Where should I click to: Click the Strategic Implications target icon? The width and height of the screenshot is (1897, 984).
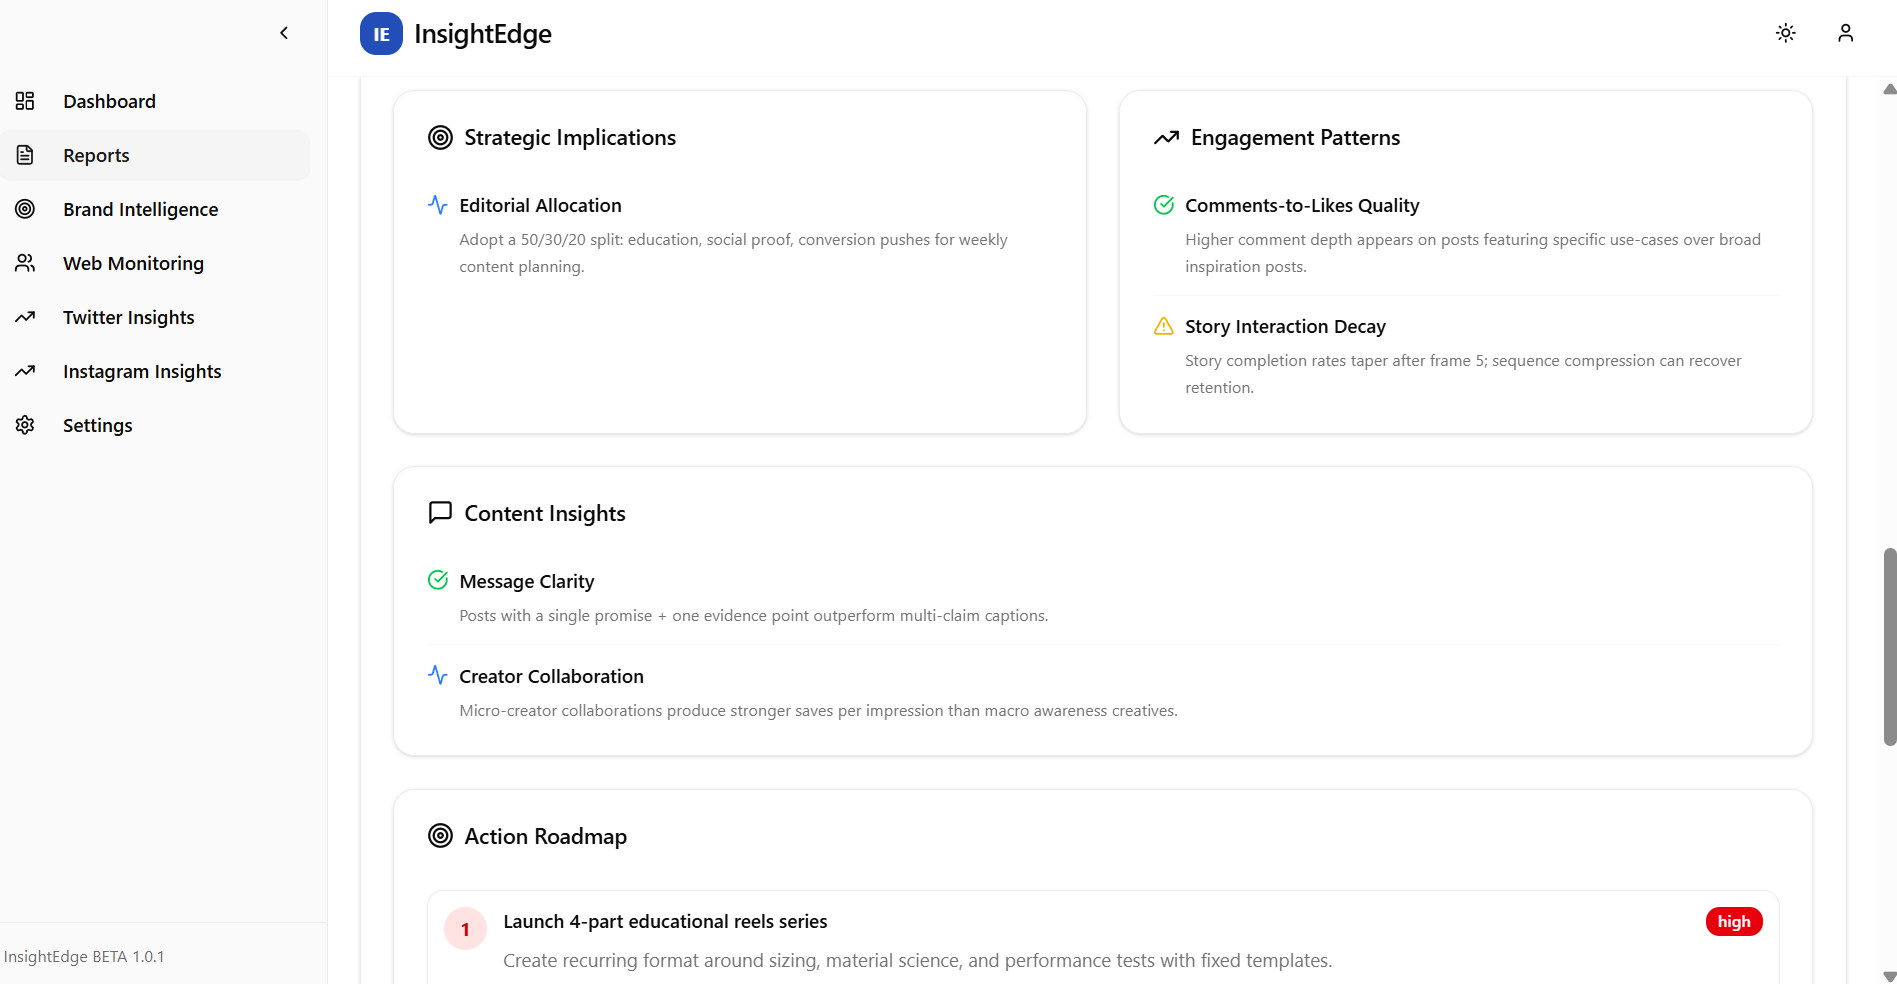click(x=440, y=137)
